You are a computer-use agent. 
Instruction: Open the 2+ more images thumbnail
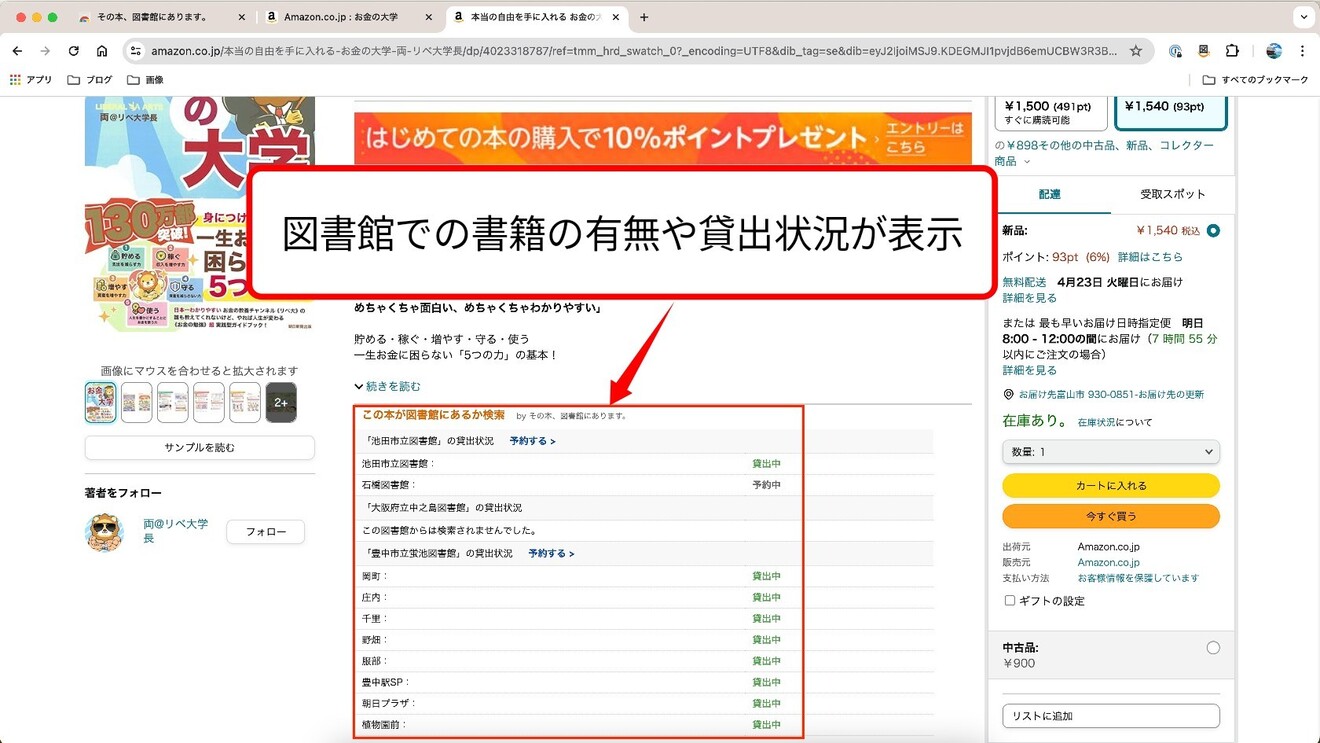[x=281, y=402]
